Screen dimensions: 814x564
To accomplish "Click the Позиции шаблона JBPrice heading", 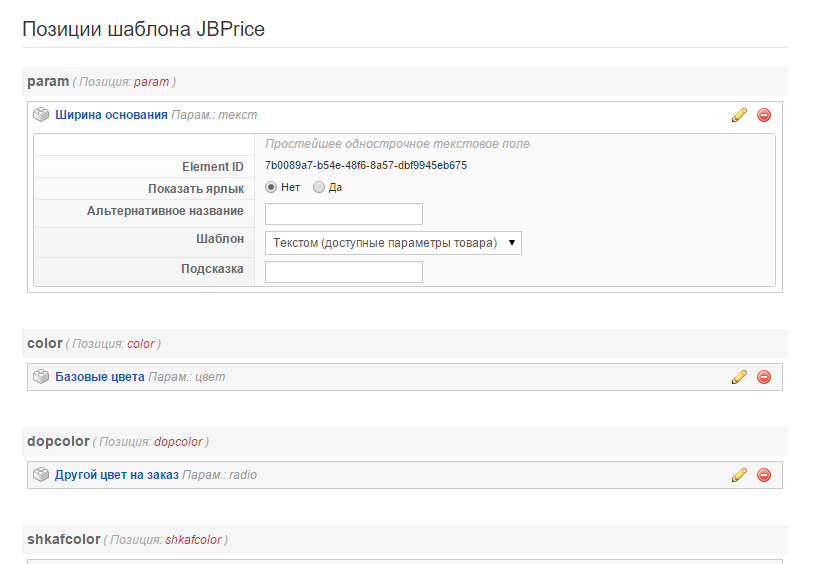I will (143, 29).
